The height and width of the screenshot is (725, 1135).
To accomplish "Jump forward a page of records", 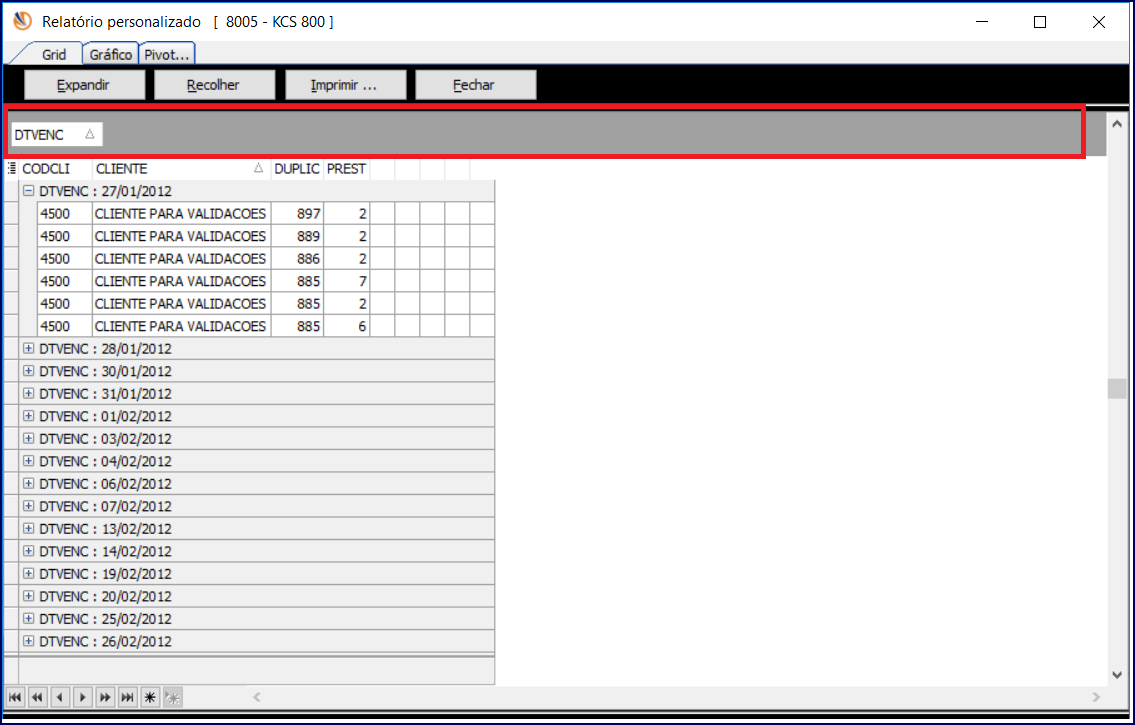I will 105,698.
